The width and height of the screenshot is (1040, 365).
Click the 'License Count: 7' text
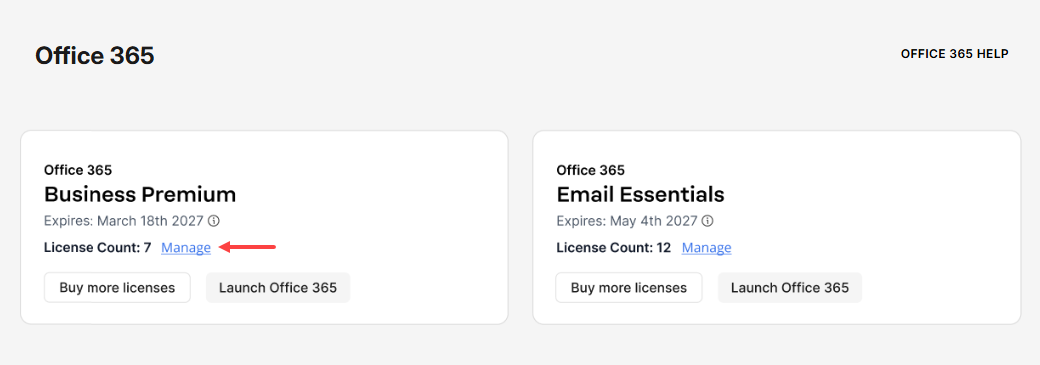[98, 248]
